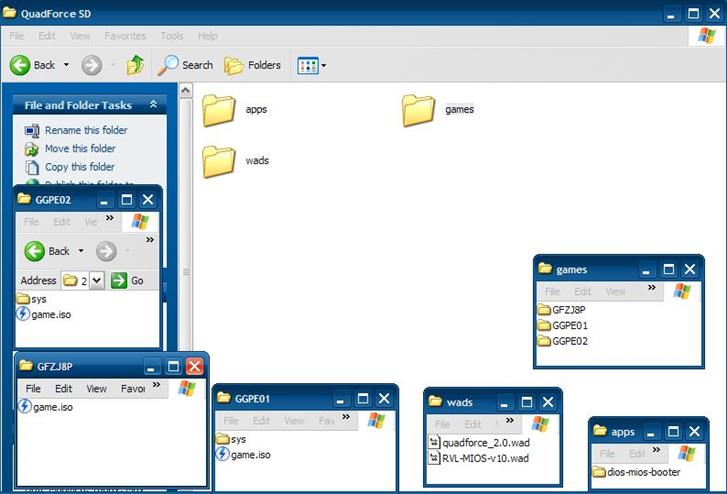Open the Views dropdown arrow
727x494 pixels.
pyautogui.click(x=324, y=65)
